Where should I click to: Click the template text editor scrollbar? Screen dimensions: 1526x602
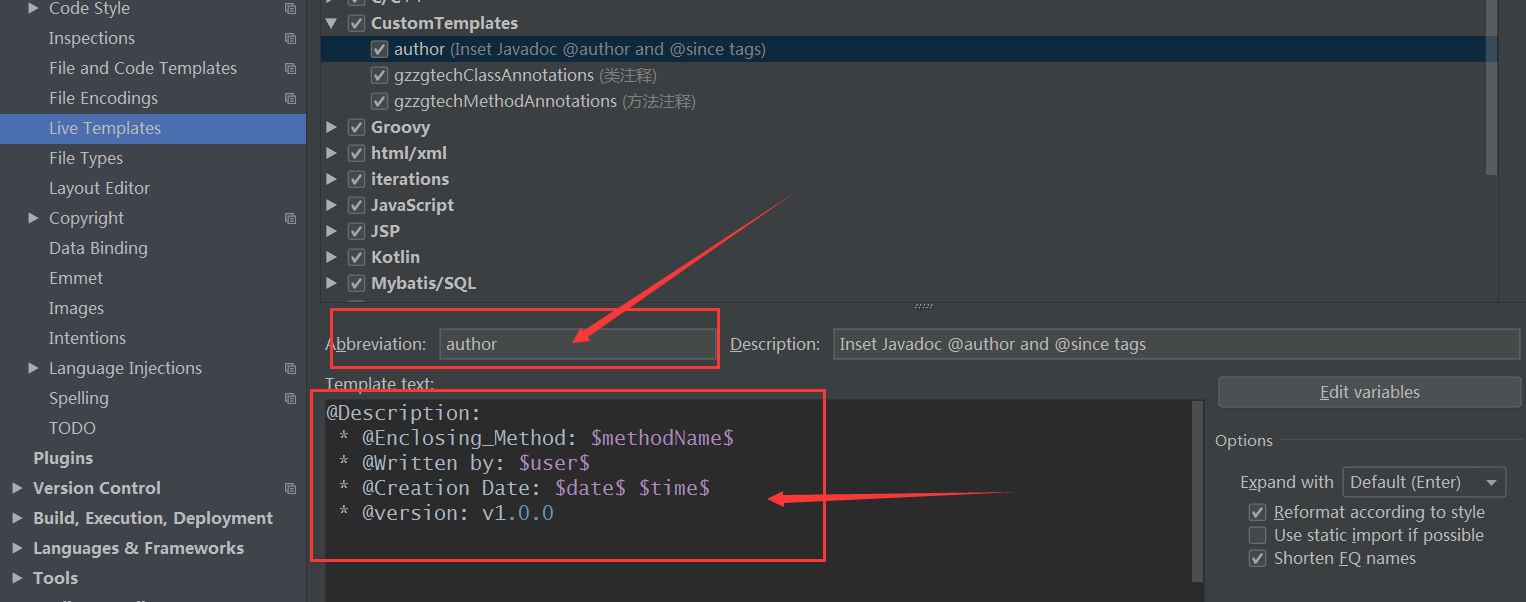tap(1198, 490)
